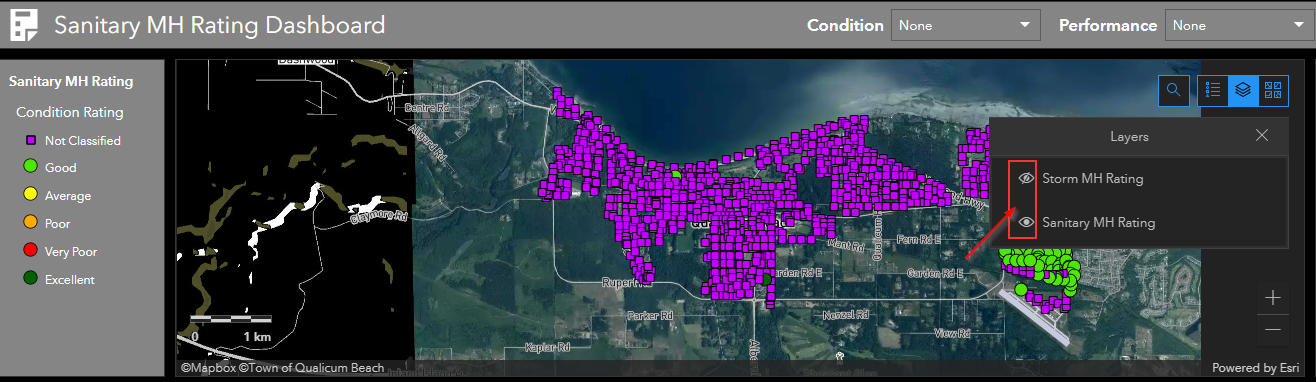The height and width of the screenshot is (382, 1316).
Task: Click the Poor orange legend symbol
Action: 31,223
